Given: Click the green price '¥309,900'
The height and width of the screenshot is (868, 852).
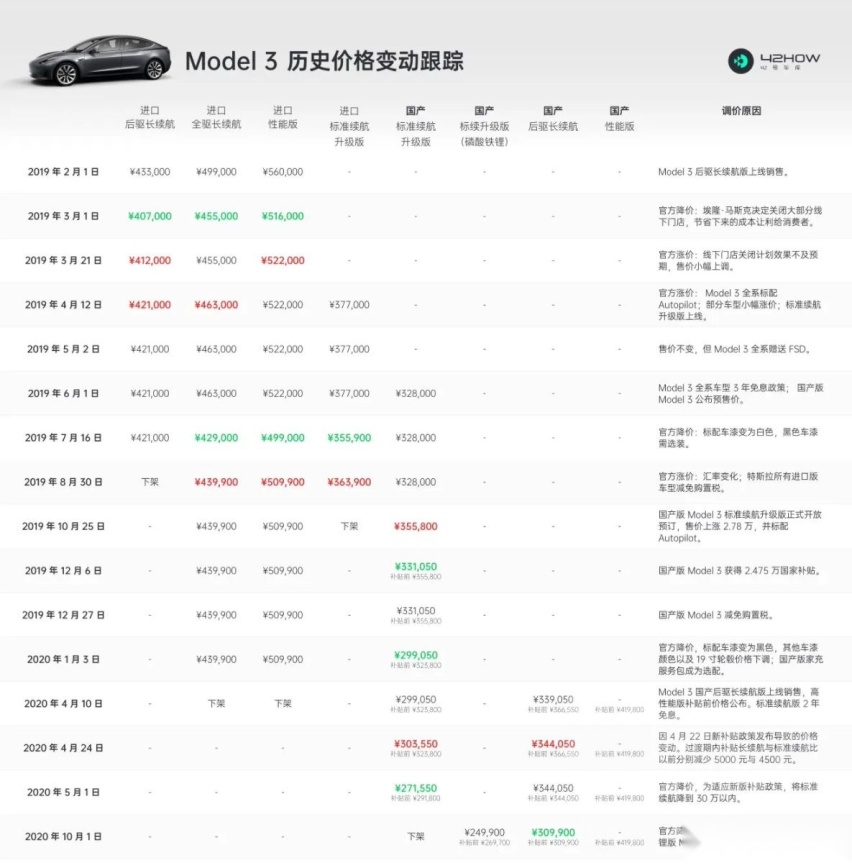Looking at the screenshot, I should [552, 832].
